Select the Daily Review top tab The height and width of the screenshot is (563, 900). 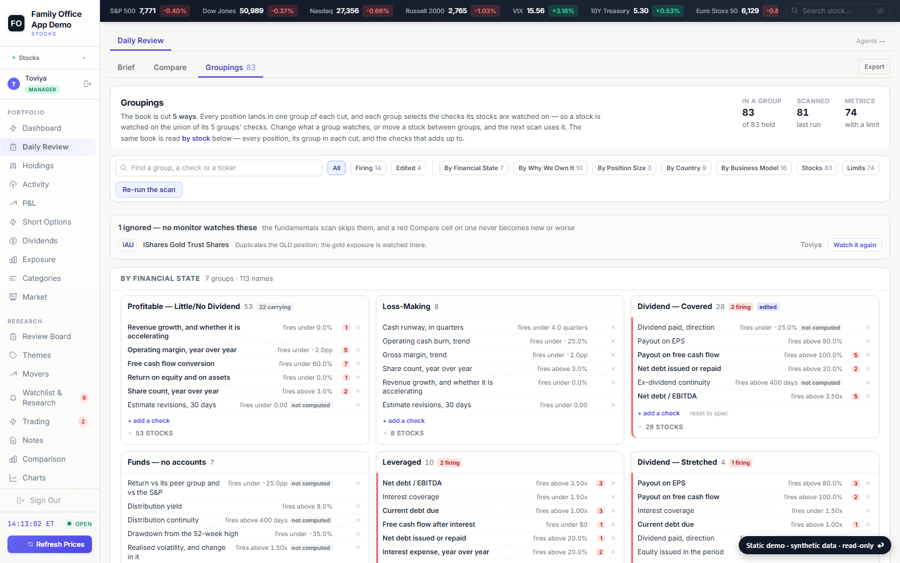(140, 41)
